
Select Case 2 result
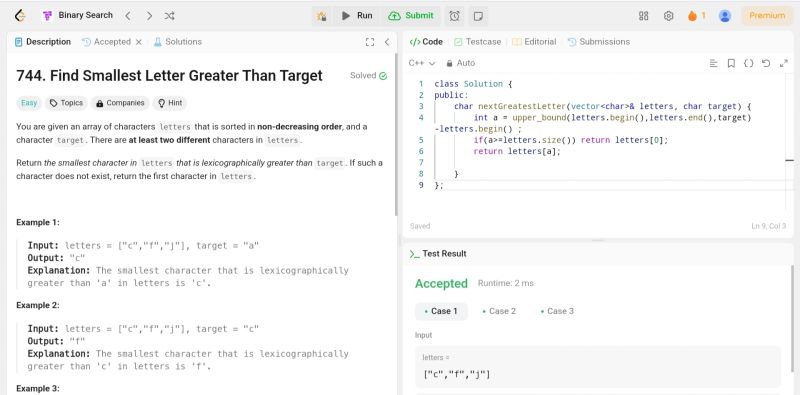coord(499,311)
